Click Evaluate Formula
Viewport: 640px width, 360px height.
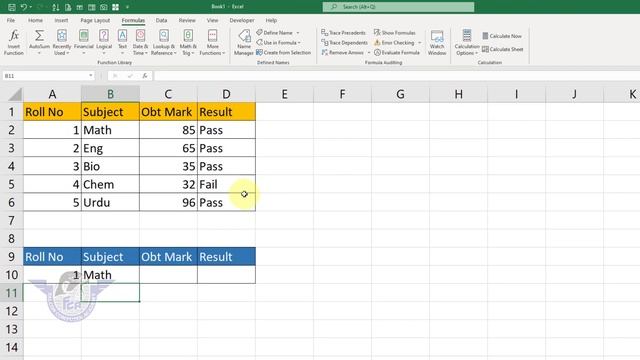[397, 53]
